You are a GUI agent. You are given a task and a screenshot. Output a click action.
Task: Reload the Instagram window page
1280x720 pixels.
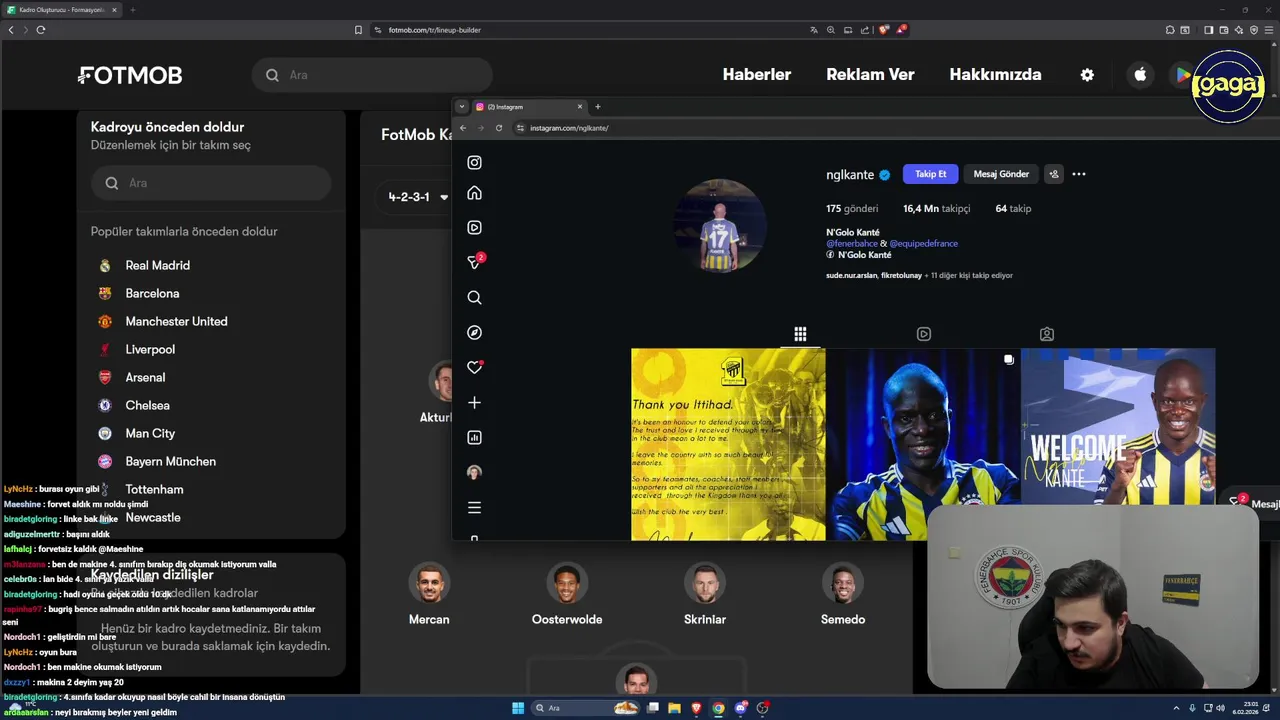[x=499, y=128]
